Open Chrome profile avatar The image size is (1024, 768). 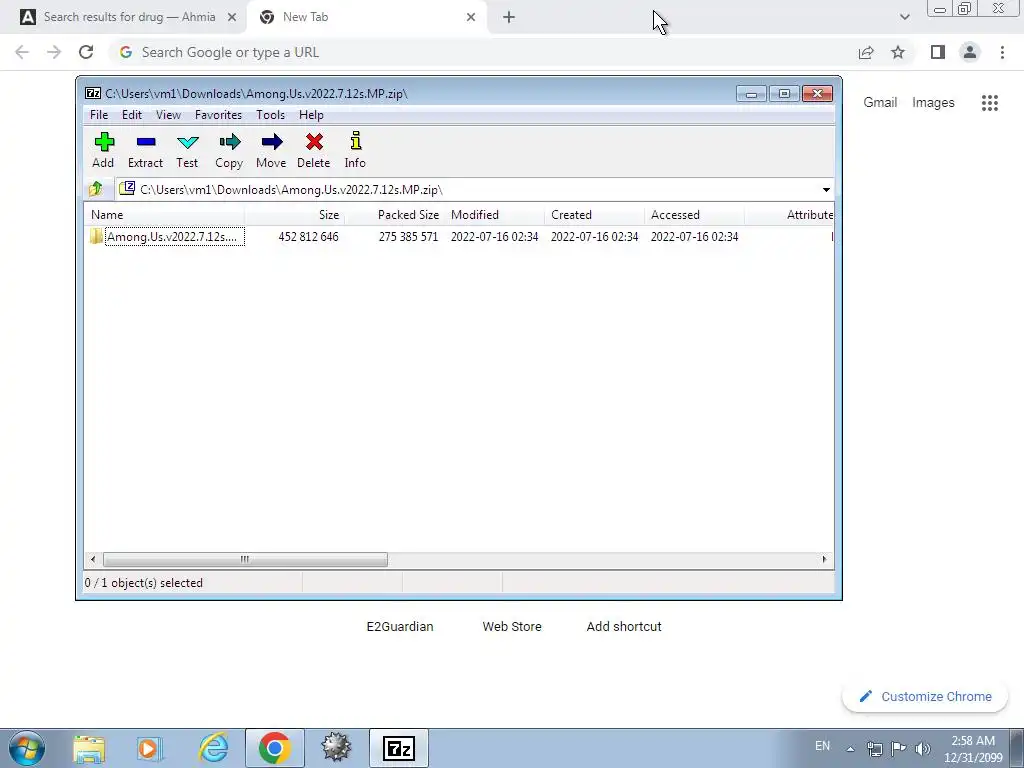click(x=970, y=52)
